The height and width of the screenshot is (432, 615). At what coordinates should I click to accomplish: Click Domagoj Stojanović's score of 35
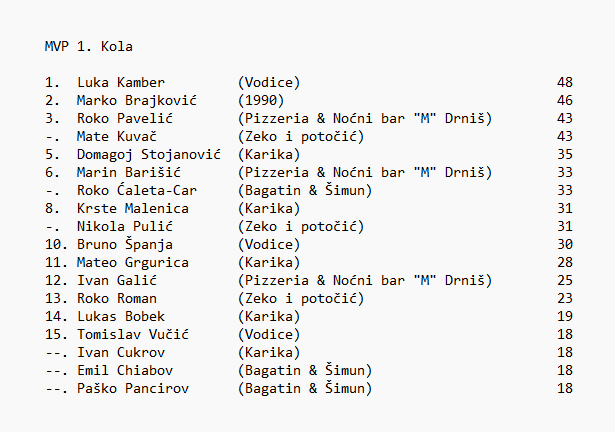click(564, 154)
